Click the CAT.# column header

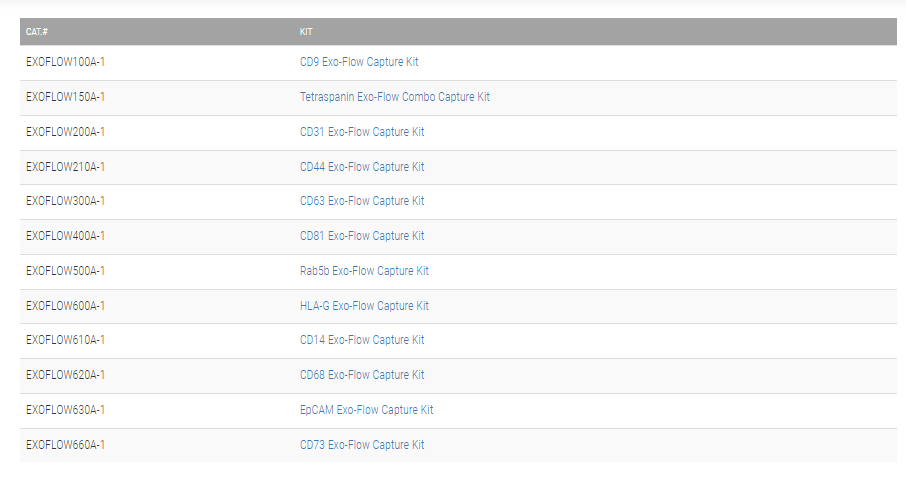36,32
